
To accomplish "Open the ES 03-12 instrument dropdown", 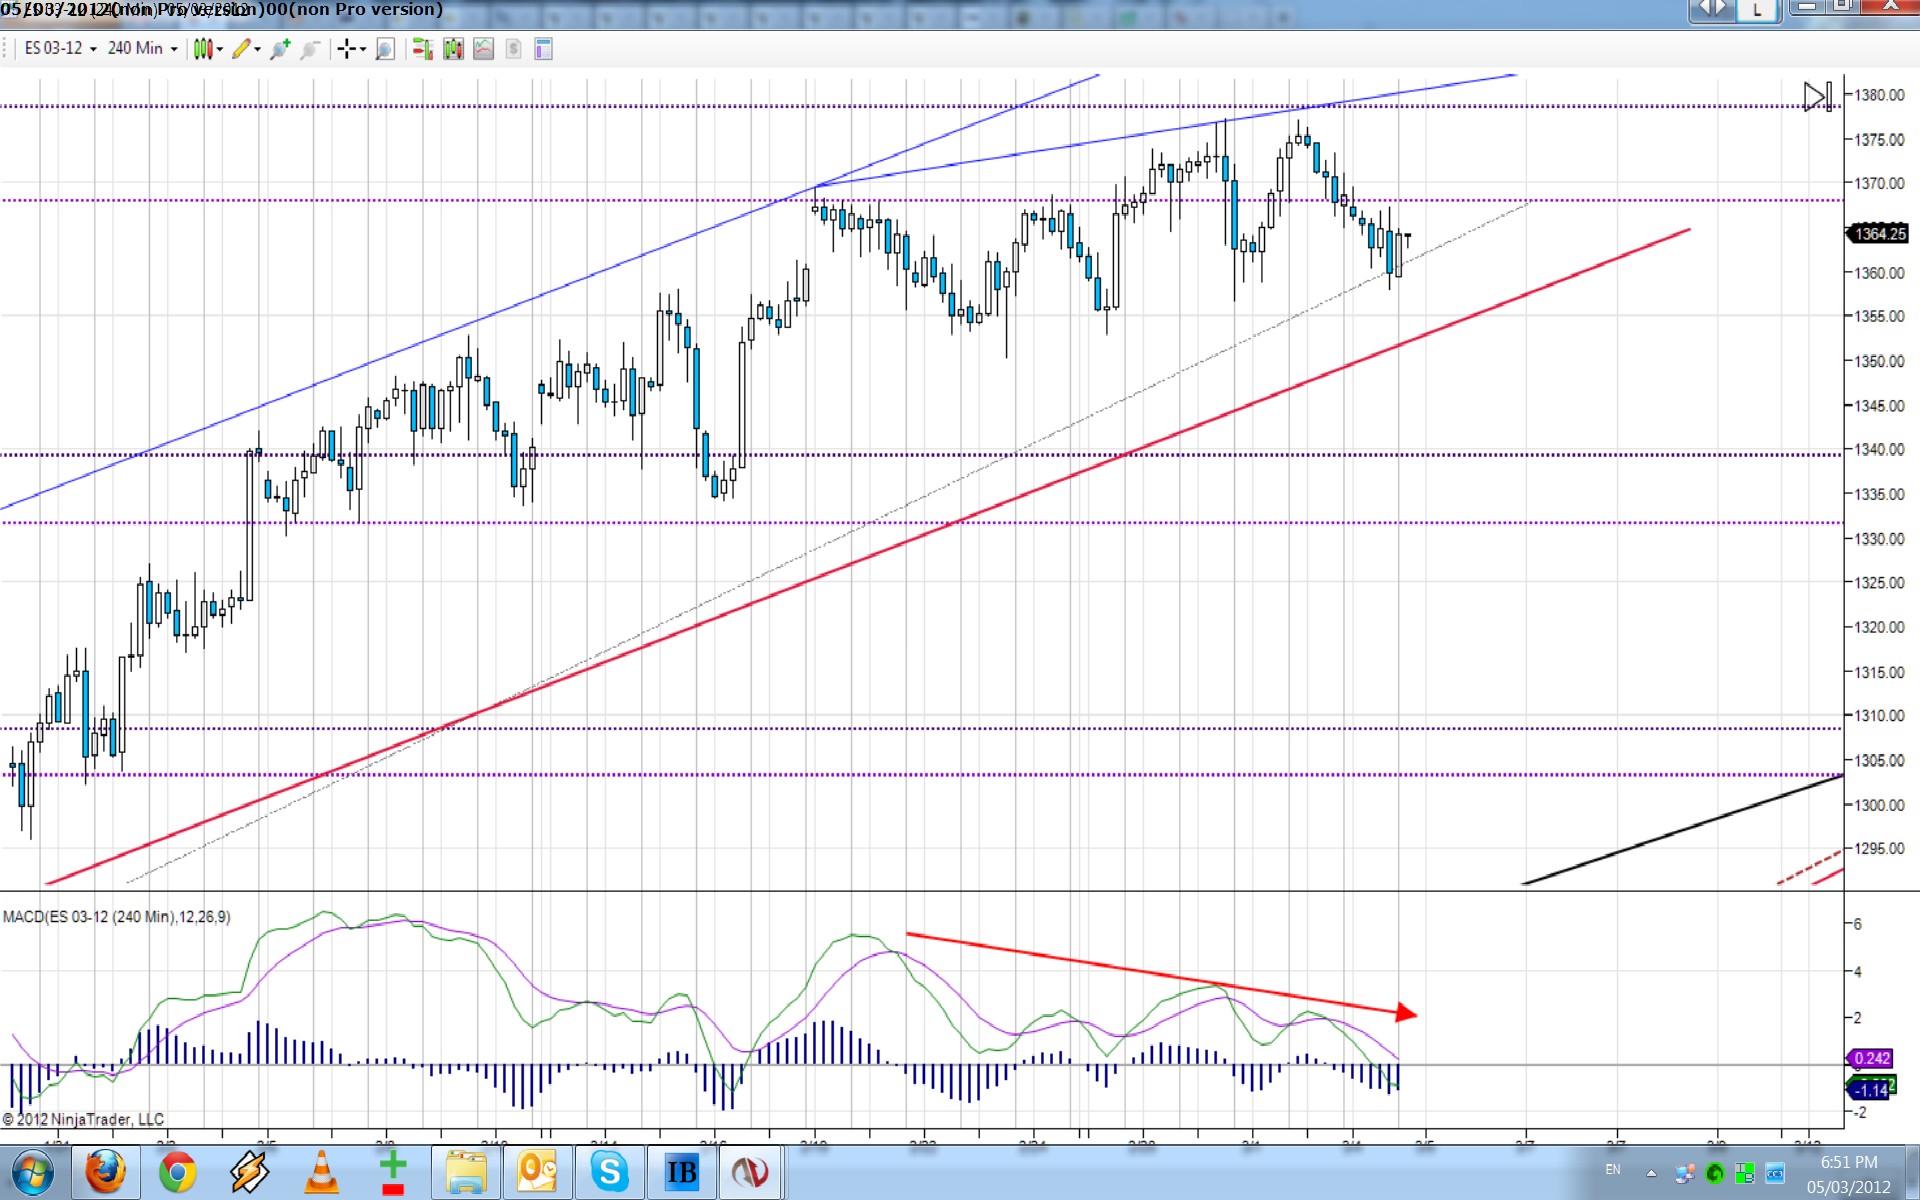I will point(60,48).
